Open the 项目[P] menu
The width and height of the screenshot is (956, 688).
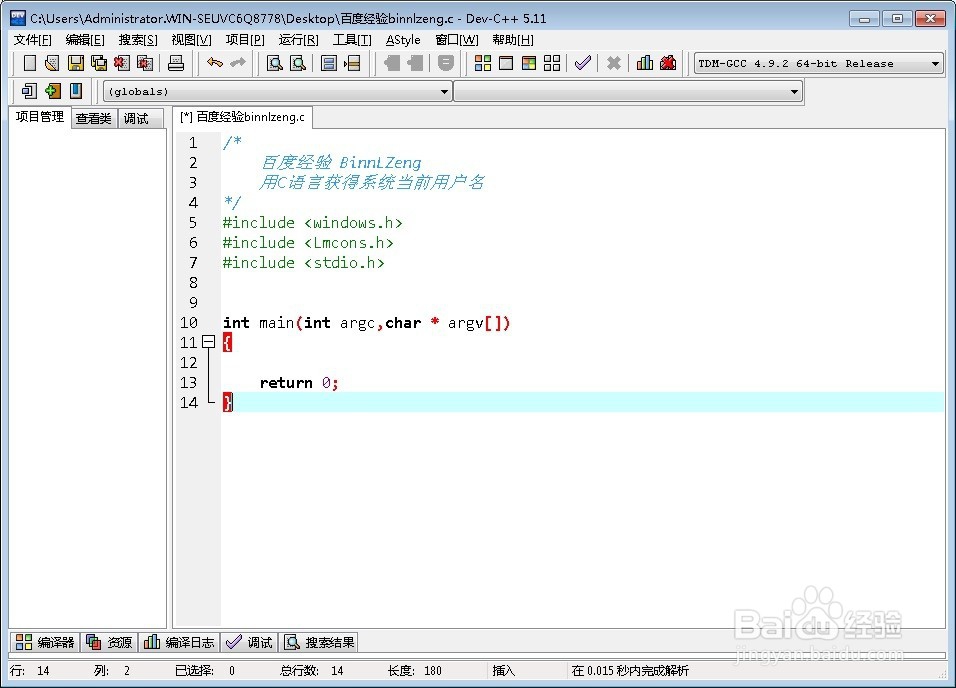click(245, 40)
